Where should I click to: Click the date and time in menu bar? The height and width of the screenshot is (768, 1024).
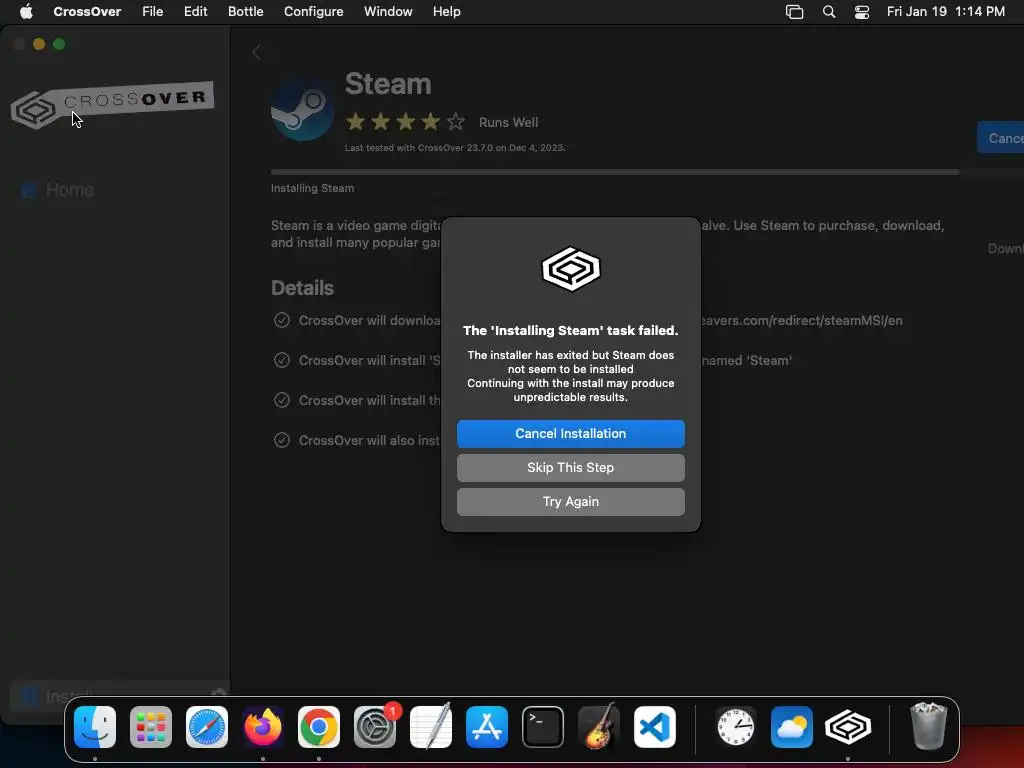click(x=946, y=11)
